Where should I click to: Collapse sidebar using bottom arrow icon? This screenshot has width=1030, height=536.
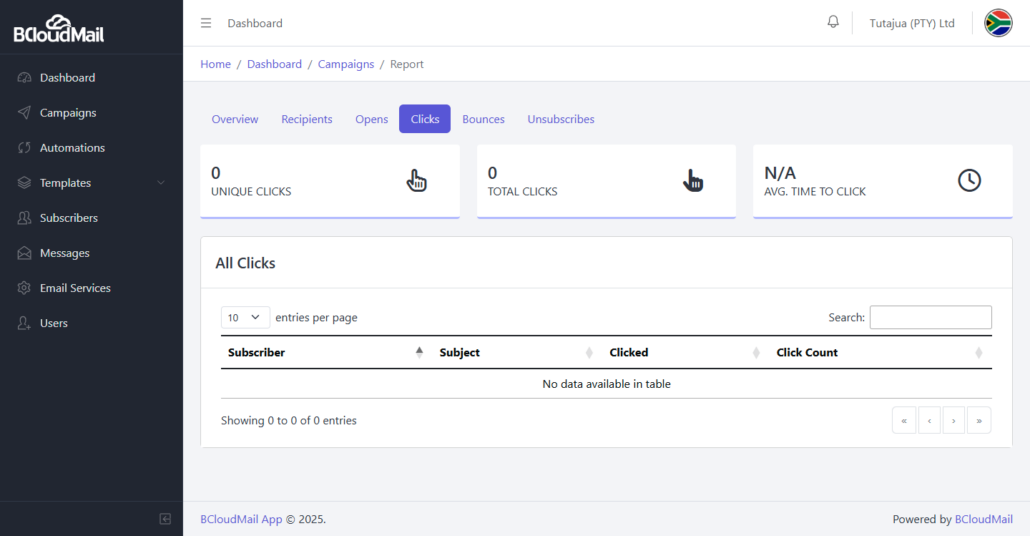[x=165, y=519]
